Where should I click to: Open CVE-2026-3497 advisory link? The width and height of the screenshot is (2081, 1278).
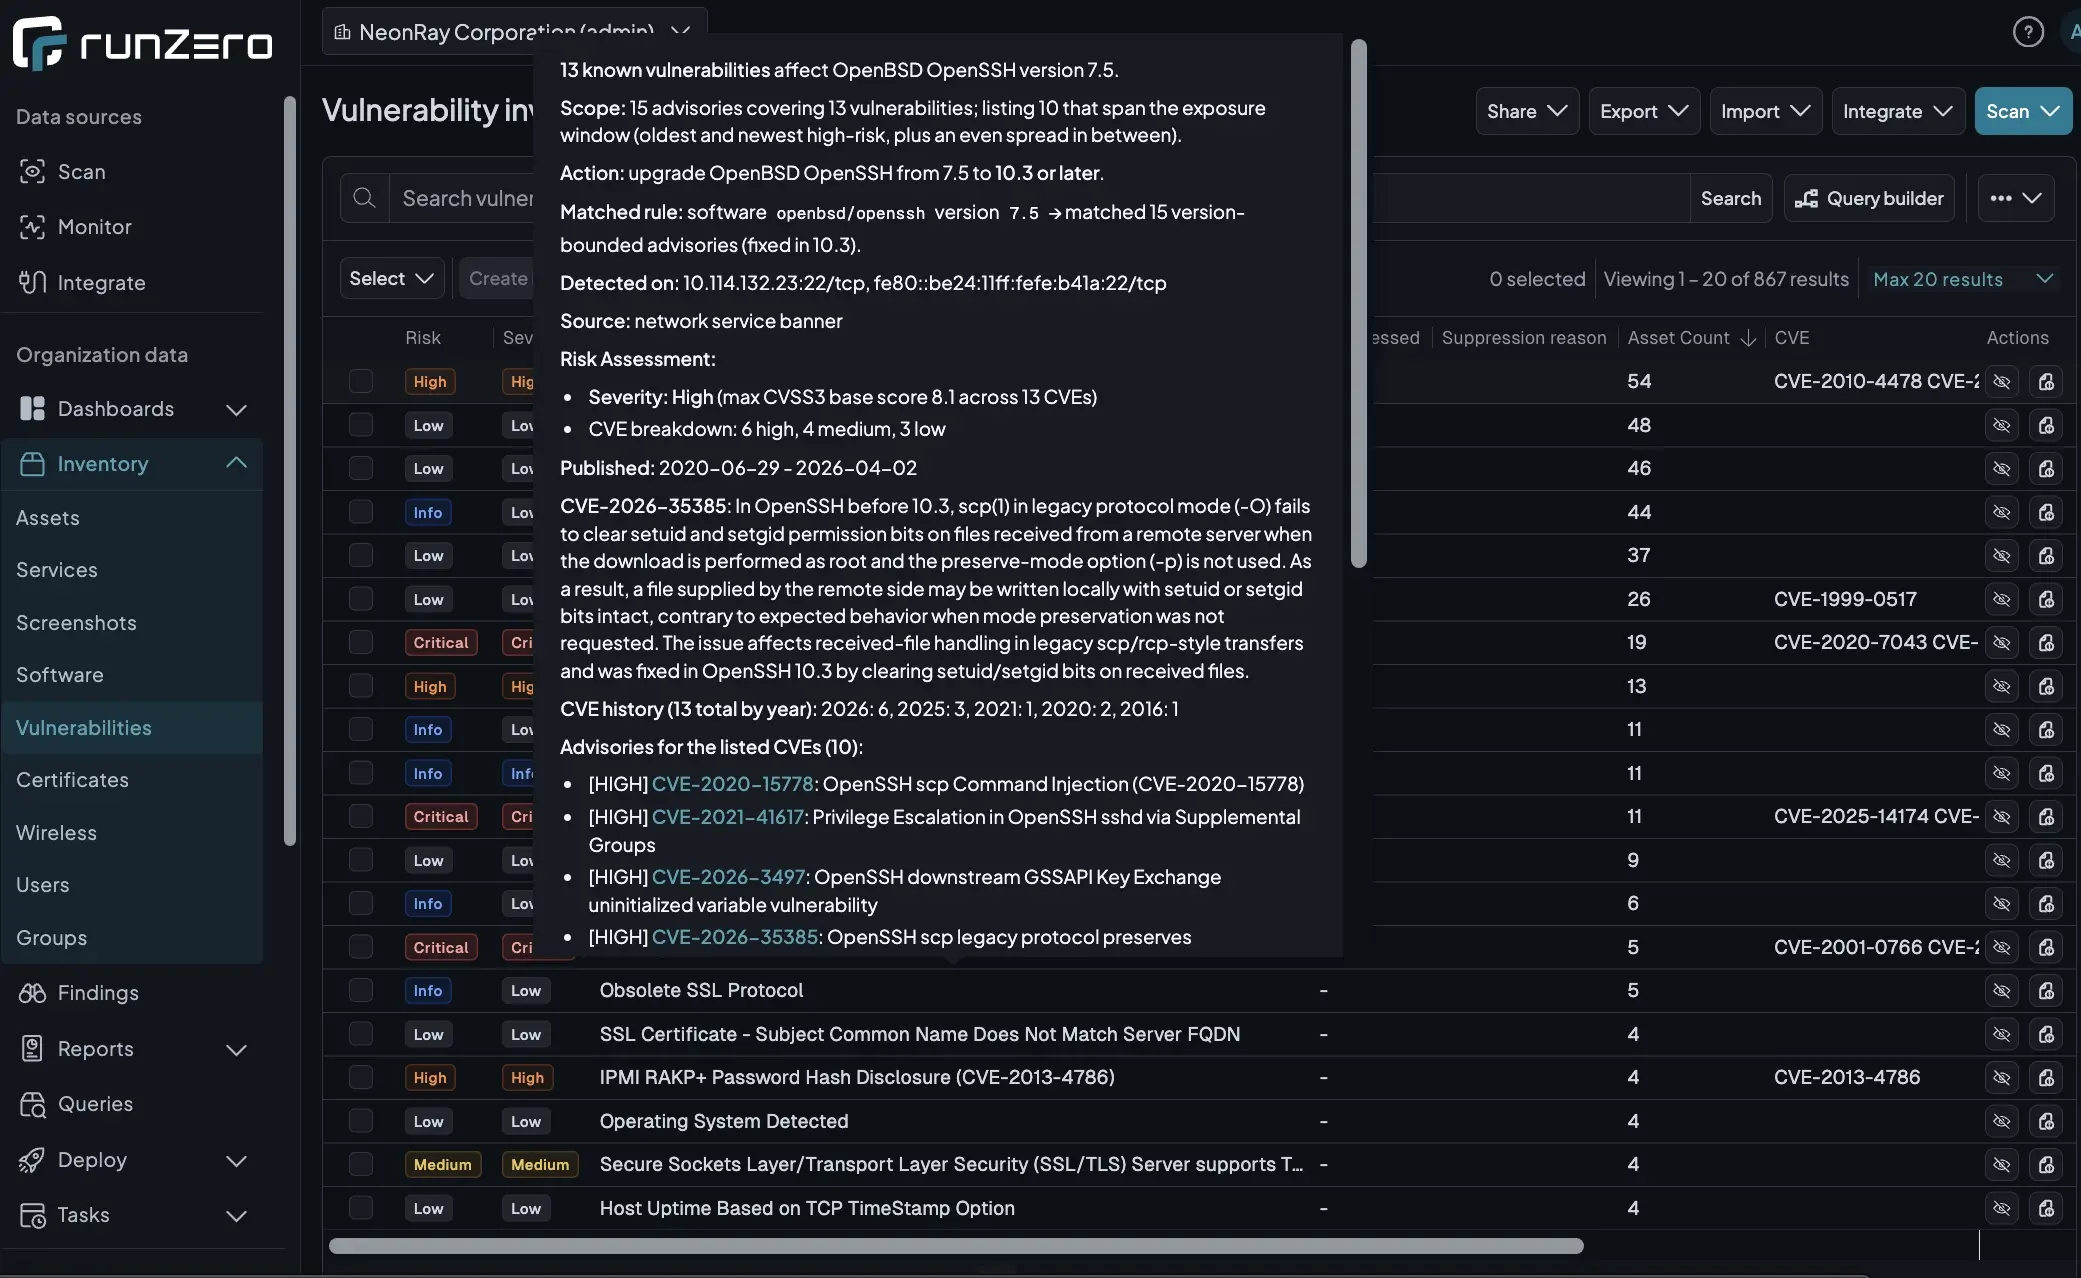(729, 877)
